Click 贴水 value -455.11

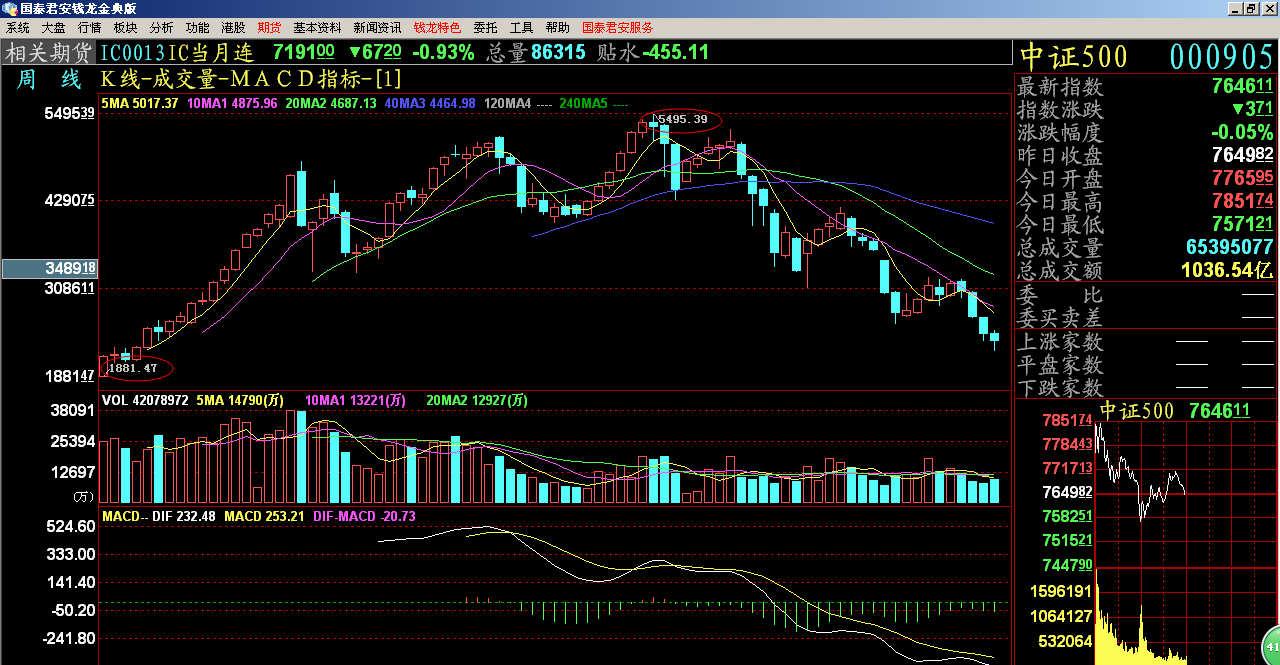[x=675, y=52]
